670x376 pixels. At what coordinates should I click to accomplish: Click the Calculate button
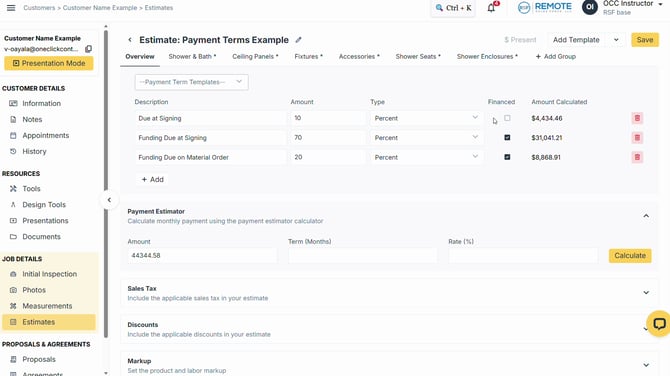(x=630, y=256)
